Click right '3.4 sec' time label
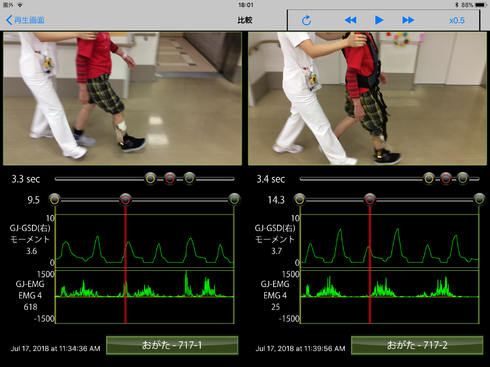 271,179
